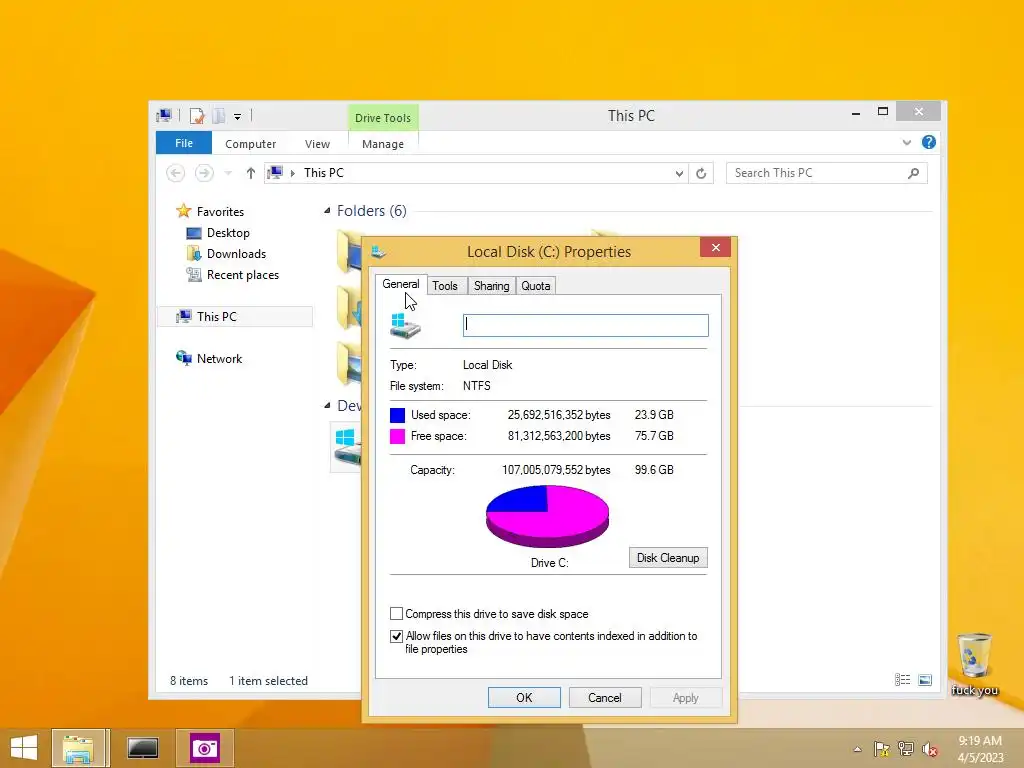This screenshot has width=1024, height=768.
Task: Open the Manage tab under Drive Tools
Action: pos(383,144)
